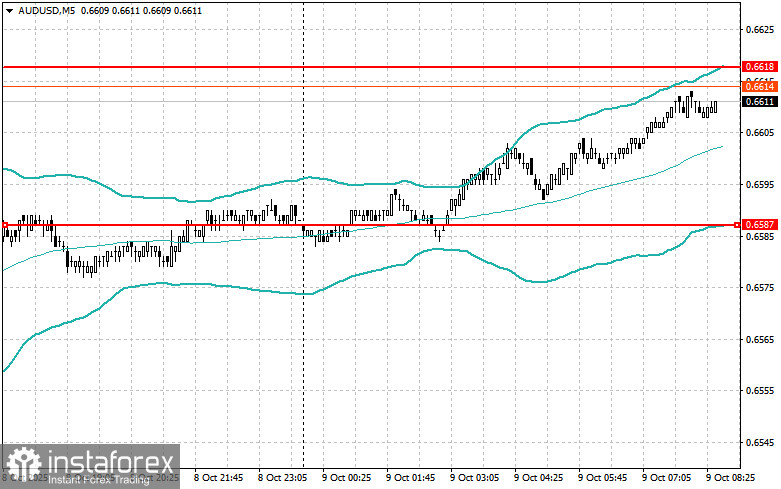Select the 0.6575 price axis value
This screenshot has width=781, height=489.
(760, 288)
